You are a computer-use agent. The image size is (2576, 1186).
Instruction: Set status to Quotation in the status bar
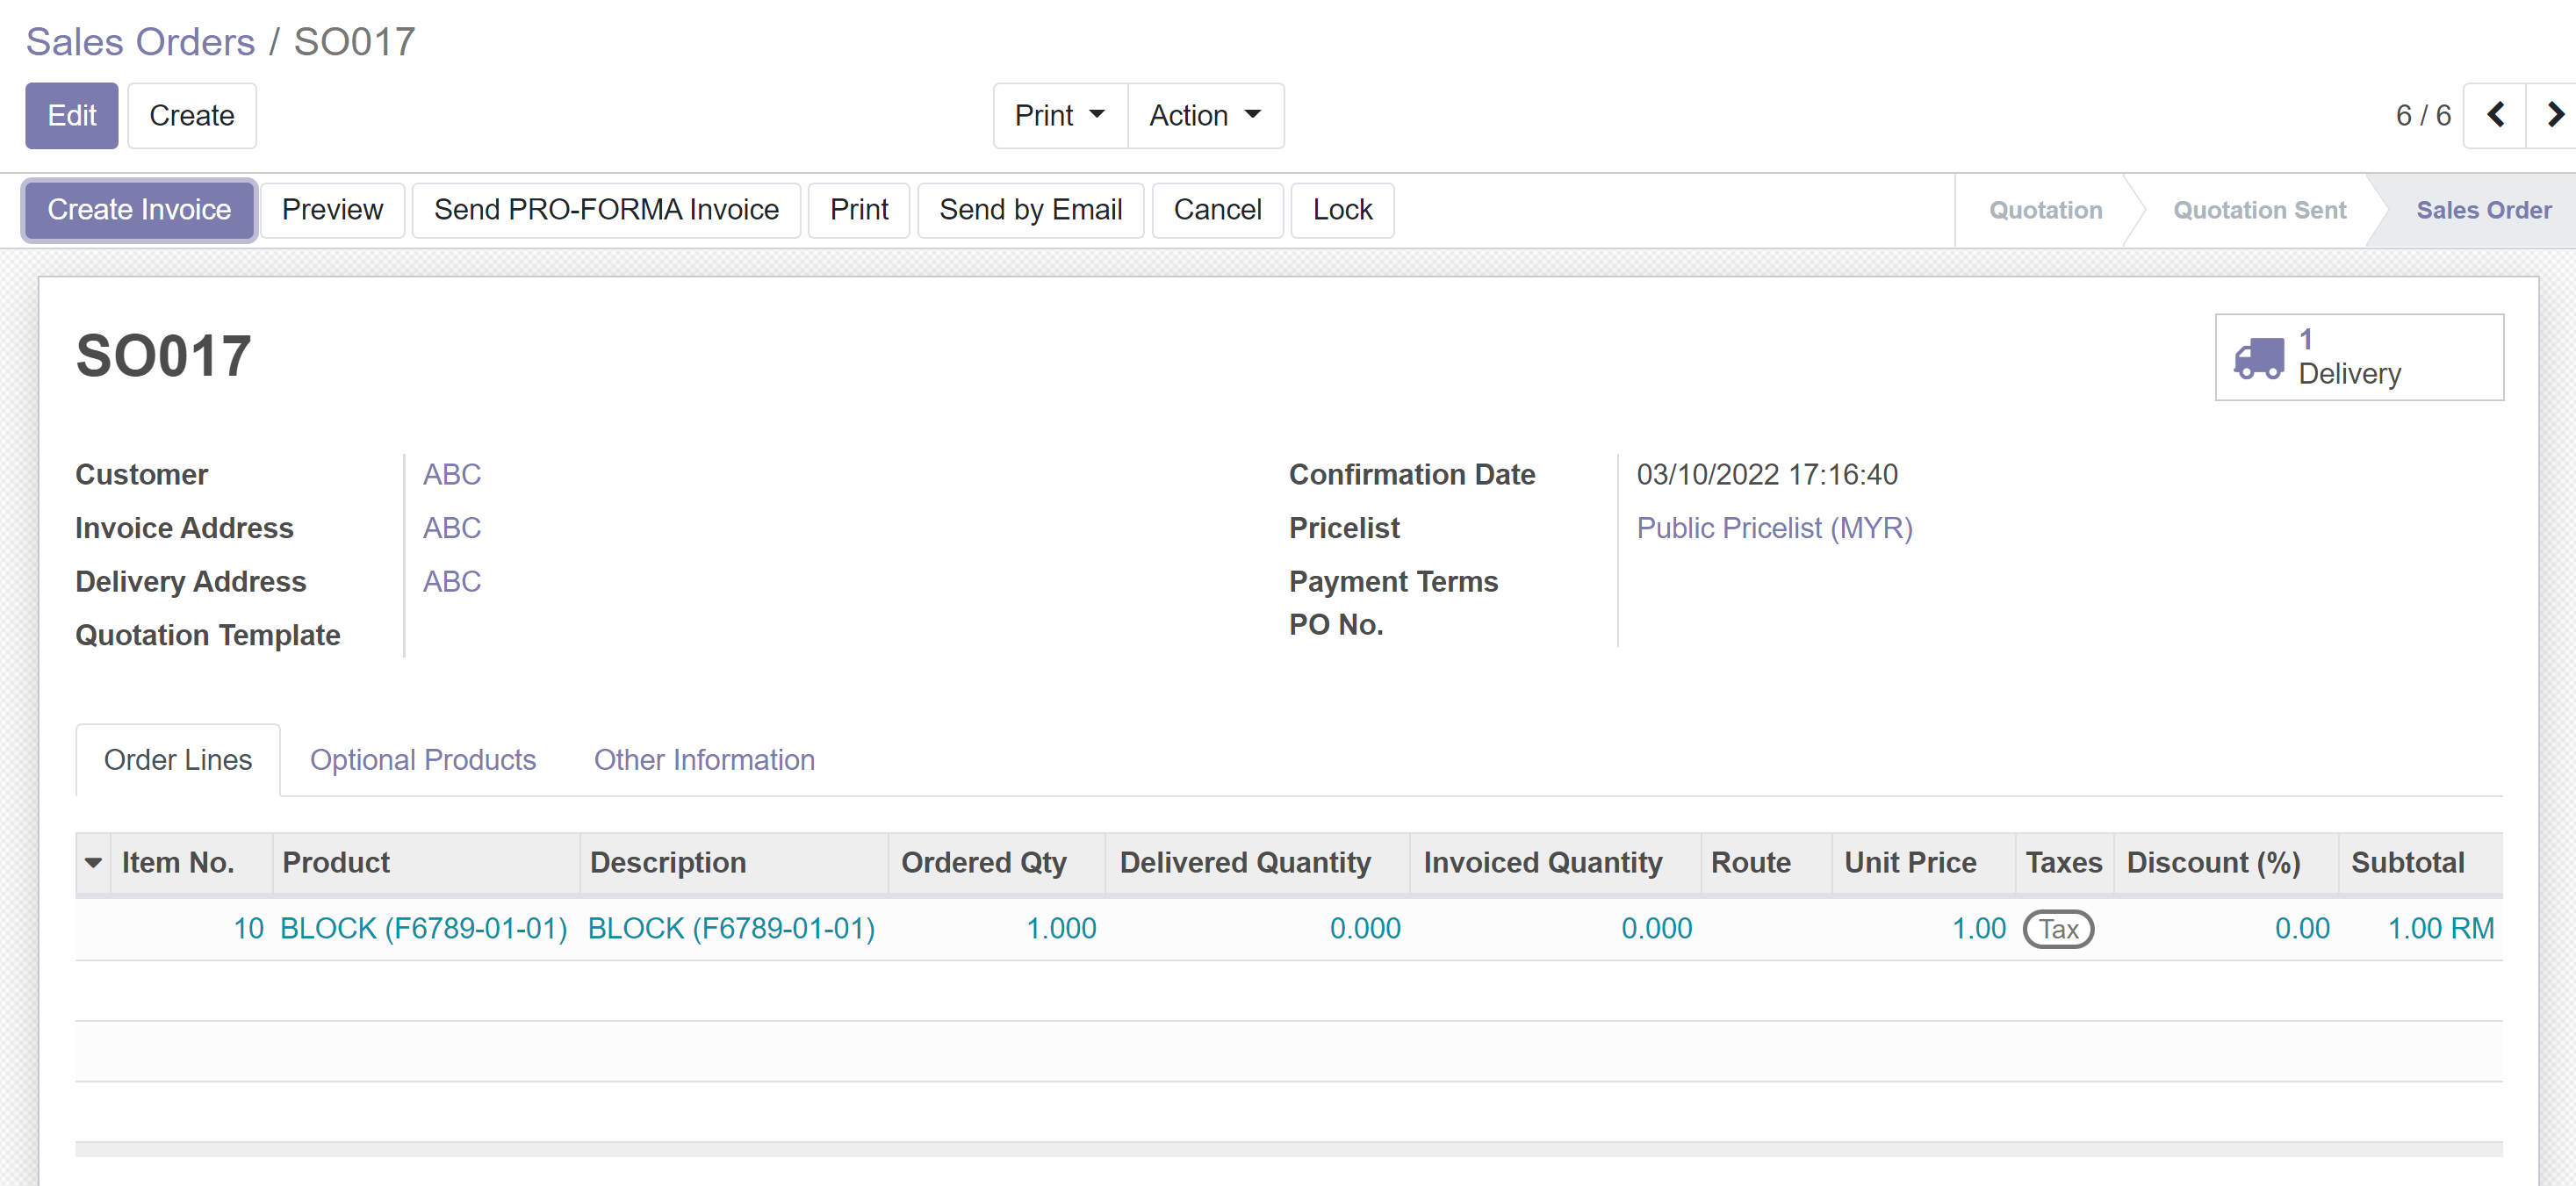click(2044, 210)
